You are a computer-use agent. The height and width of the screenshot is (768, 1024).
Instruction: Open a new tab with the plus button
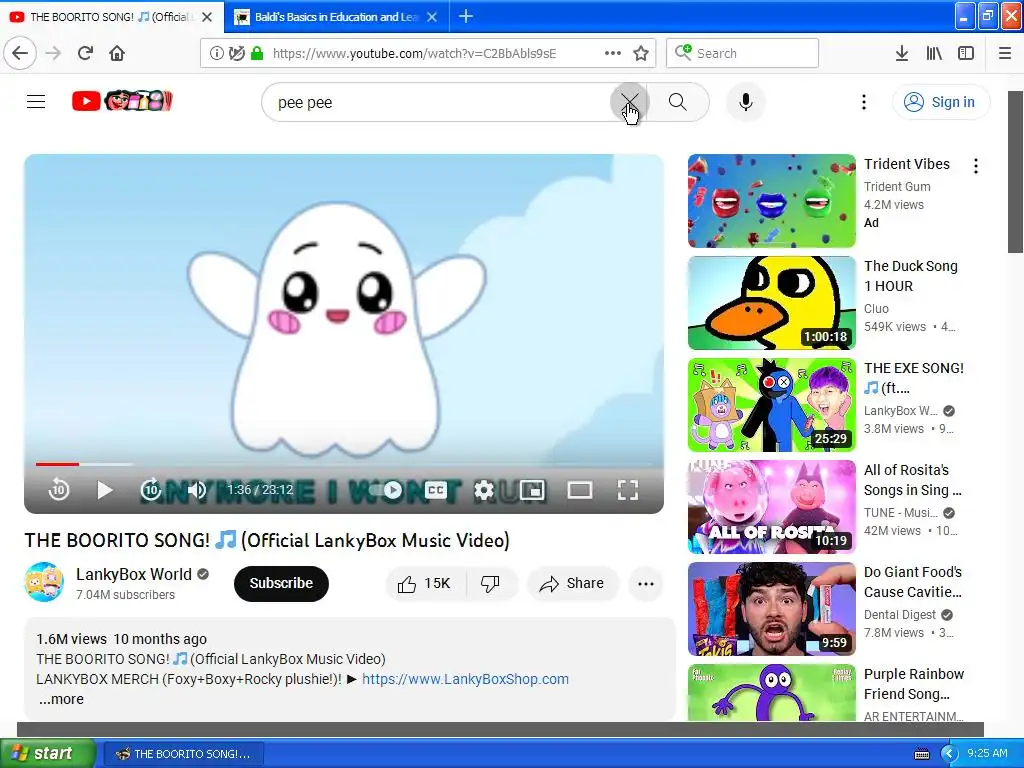pos(466,16)
